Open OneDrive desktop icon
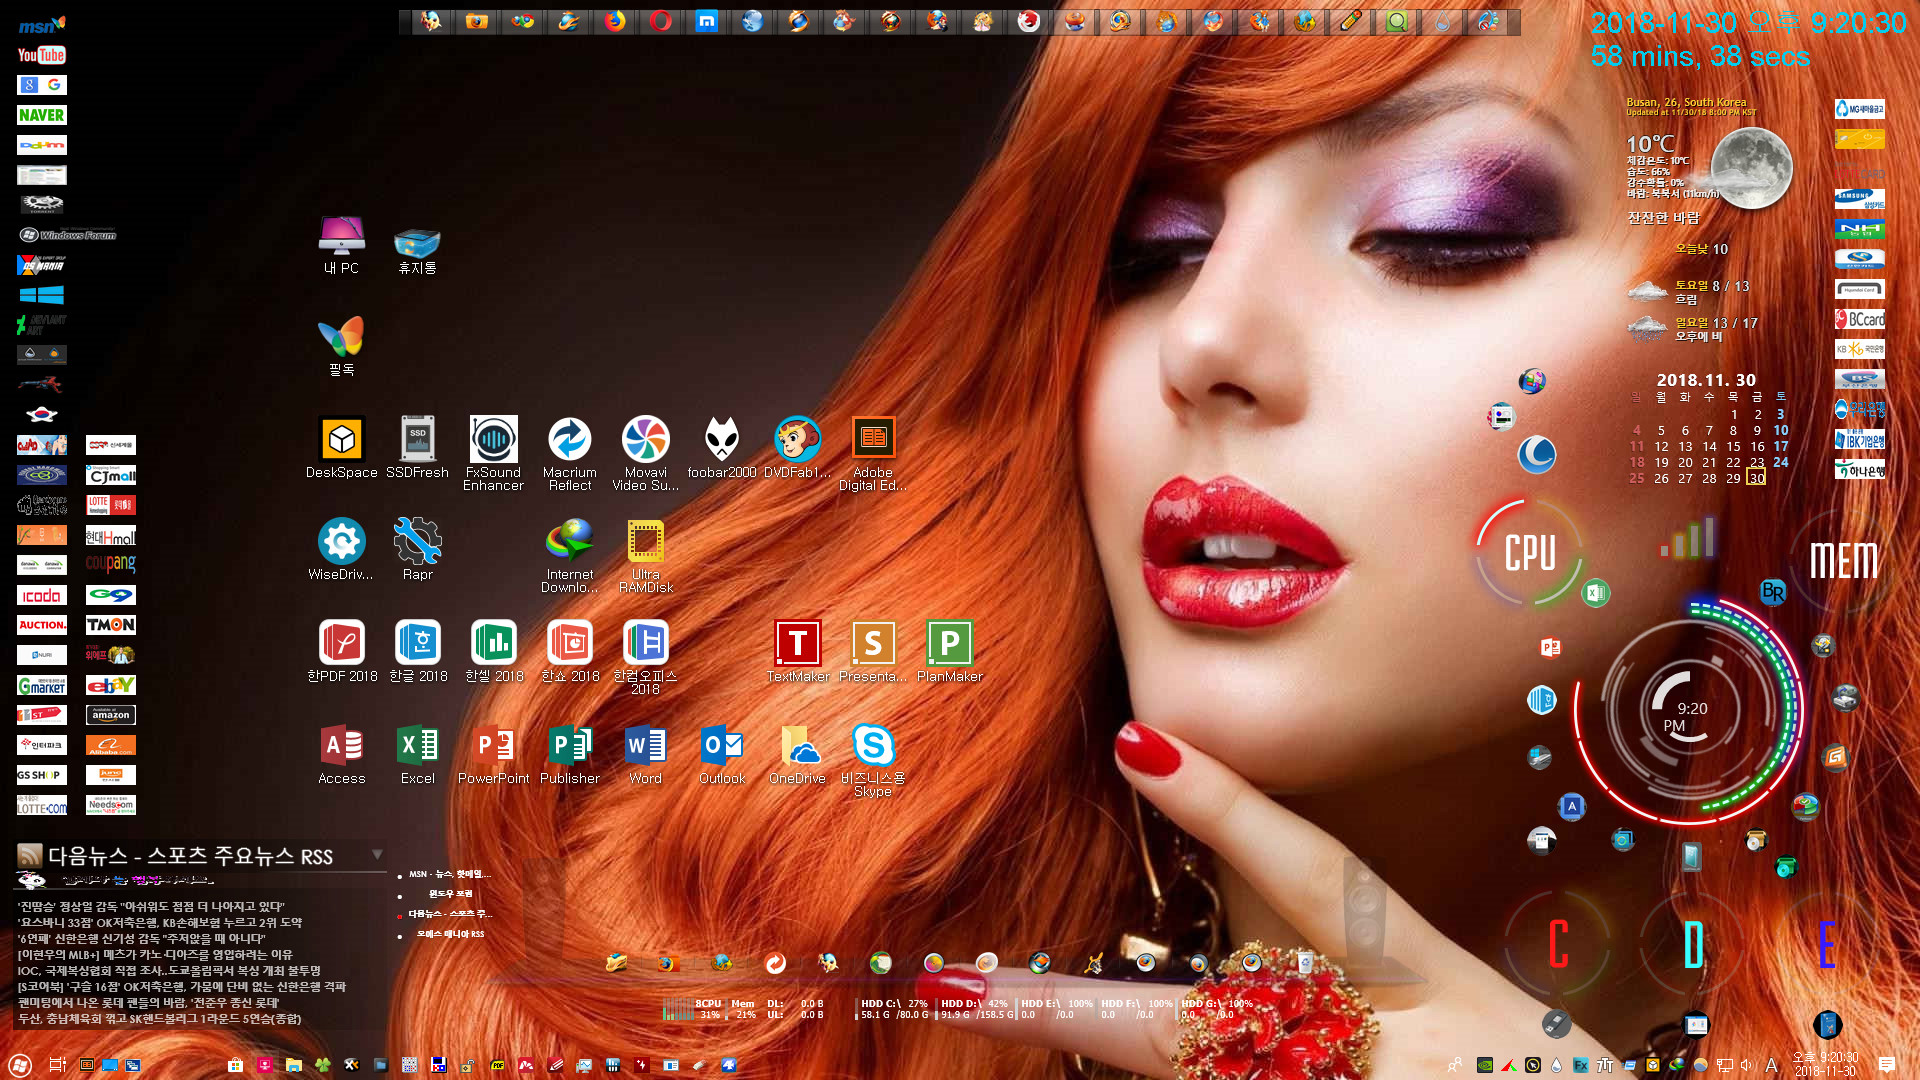The image size is (1920, 1080). (797, 753)
